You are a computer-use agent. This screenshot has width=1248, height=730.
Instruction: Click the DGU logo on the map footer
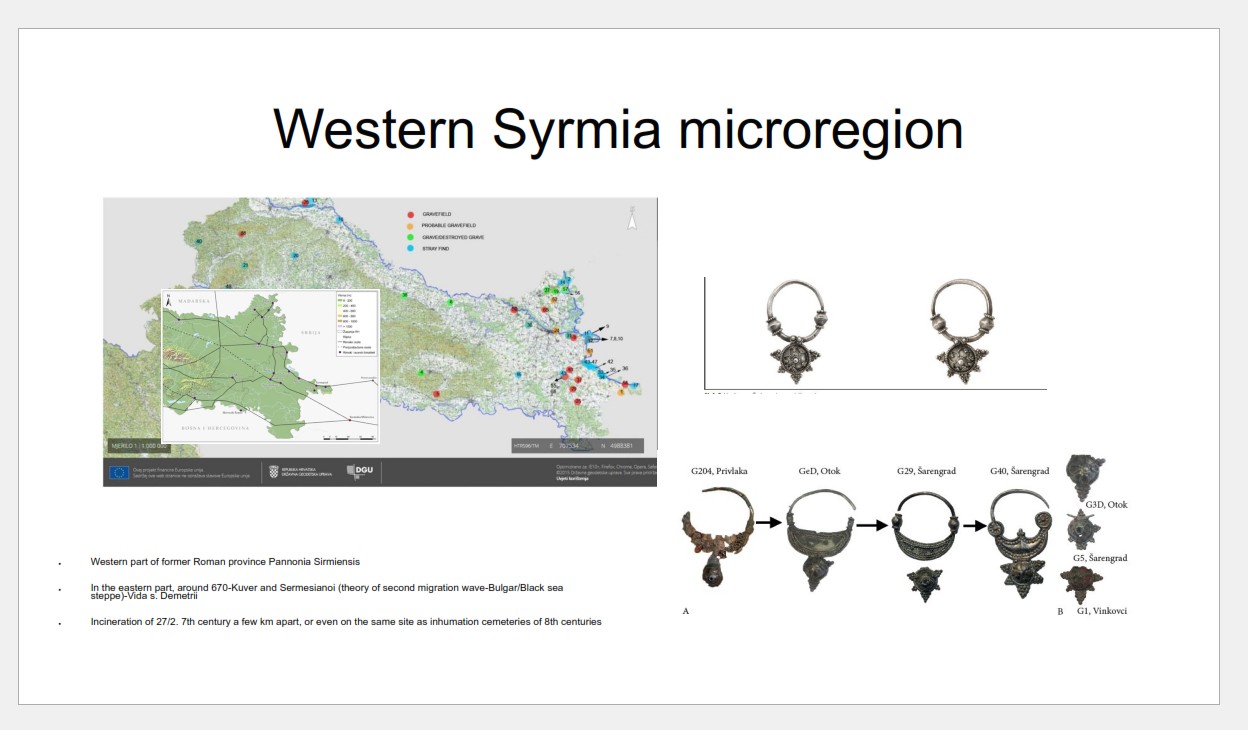click(x=359, y=472)
